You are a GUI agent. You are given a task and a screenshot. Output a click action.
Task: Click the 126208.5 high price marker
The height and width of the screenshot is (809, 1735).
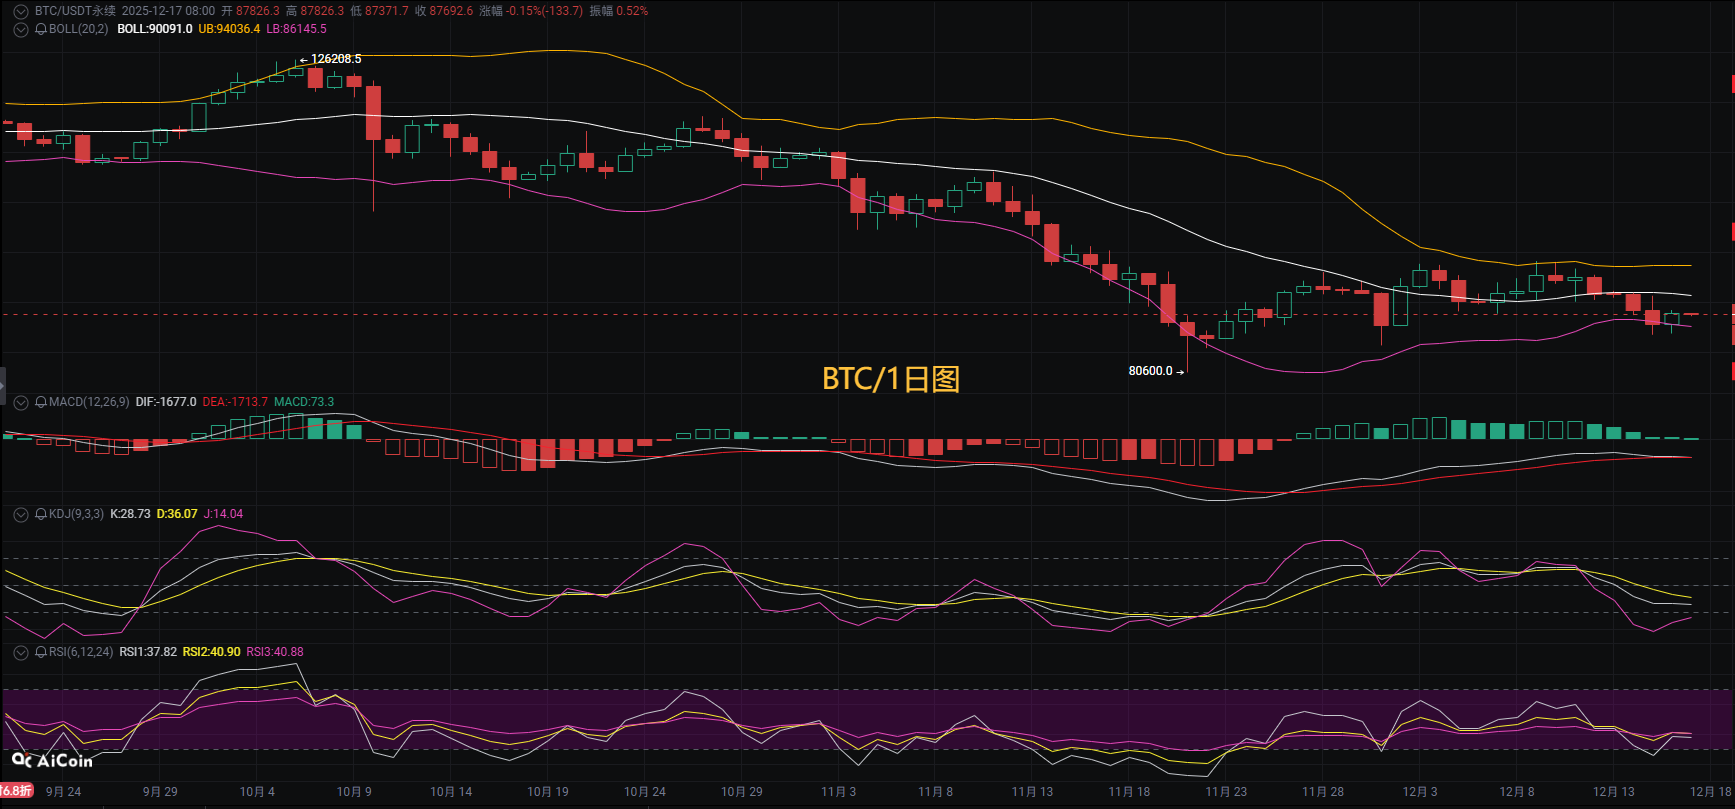pyautogui.click(x=335, y=59)
